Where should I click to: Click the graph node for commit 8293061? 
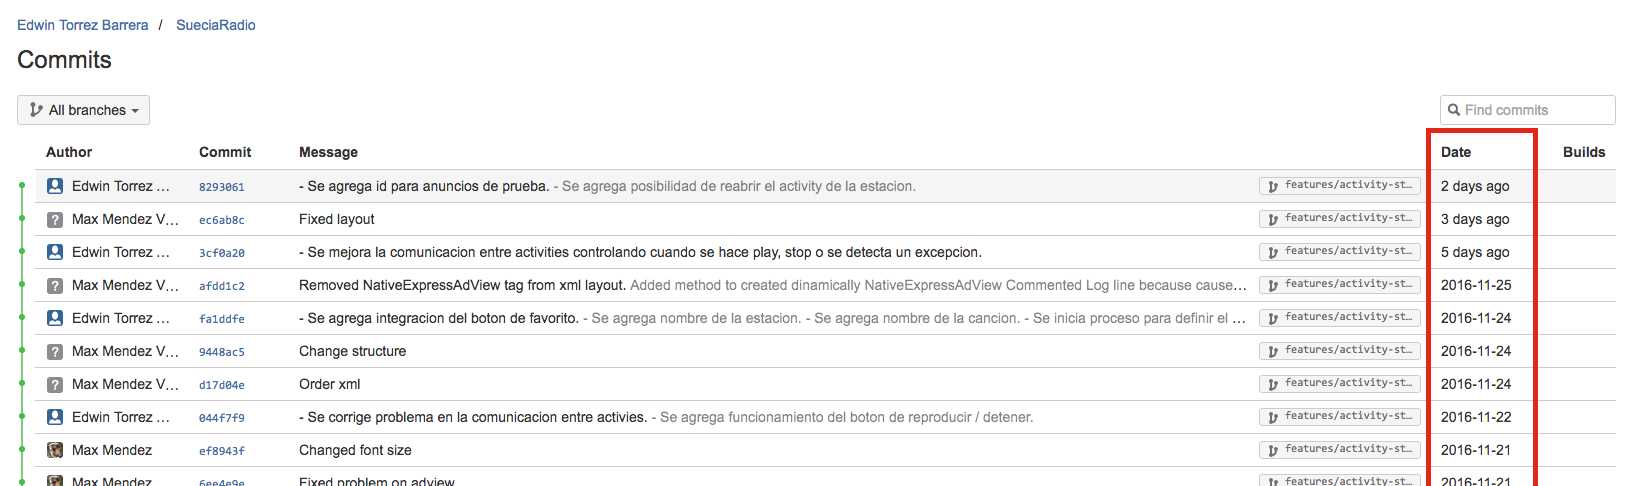22,186
